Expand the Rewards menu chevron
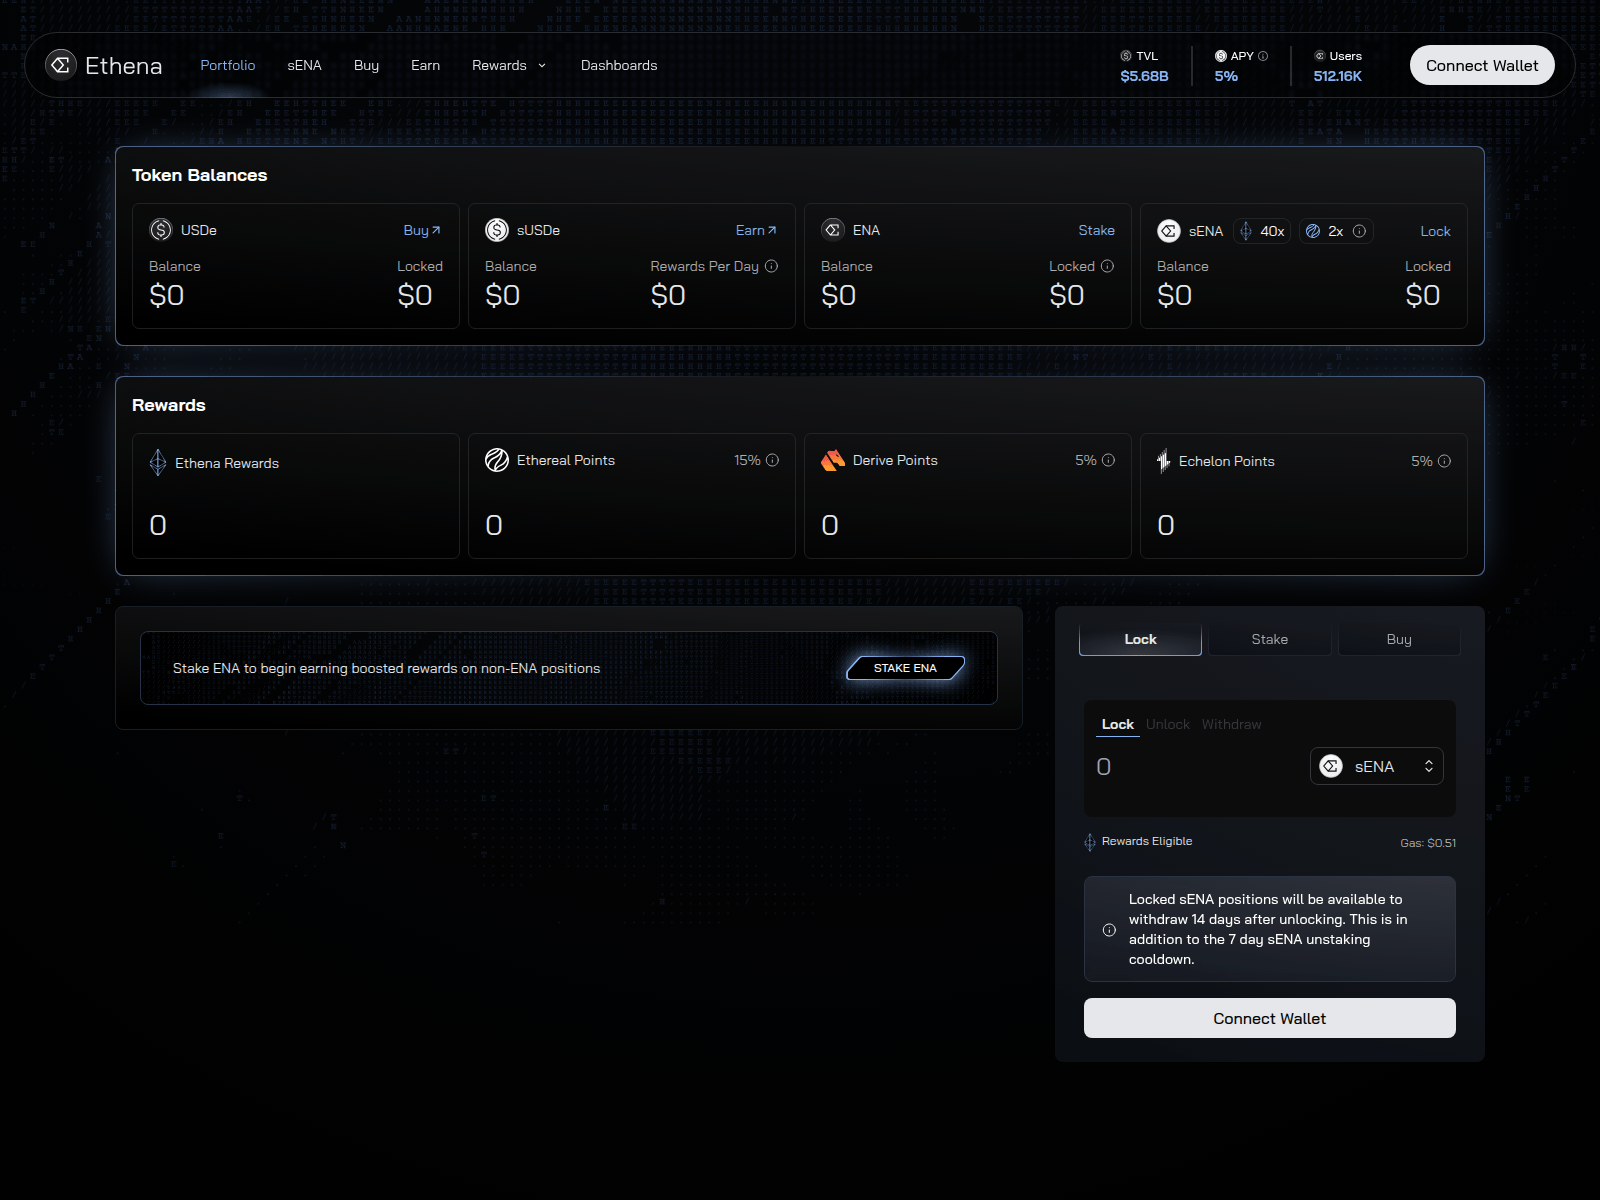This screenshot has width=1600, height=1200. pos(542,66)
